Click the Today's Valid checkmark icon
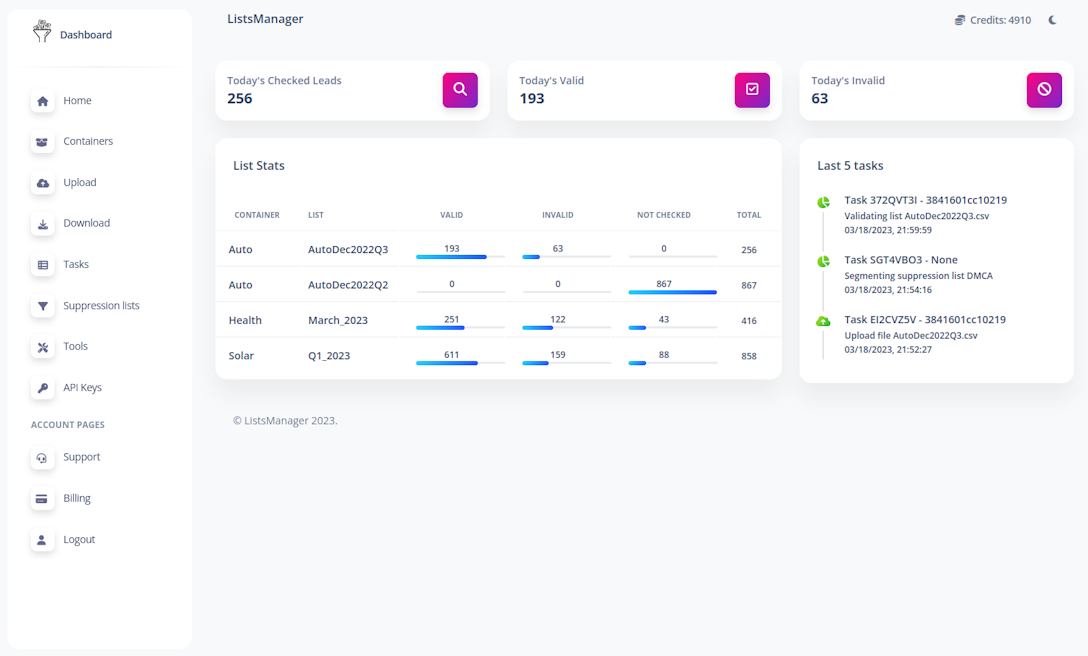The height and width of the screenshot is (656, 1088). click(x=752, y=89)
